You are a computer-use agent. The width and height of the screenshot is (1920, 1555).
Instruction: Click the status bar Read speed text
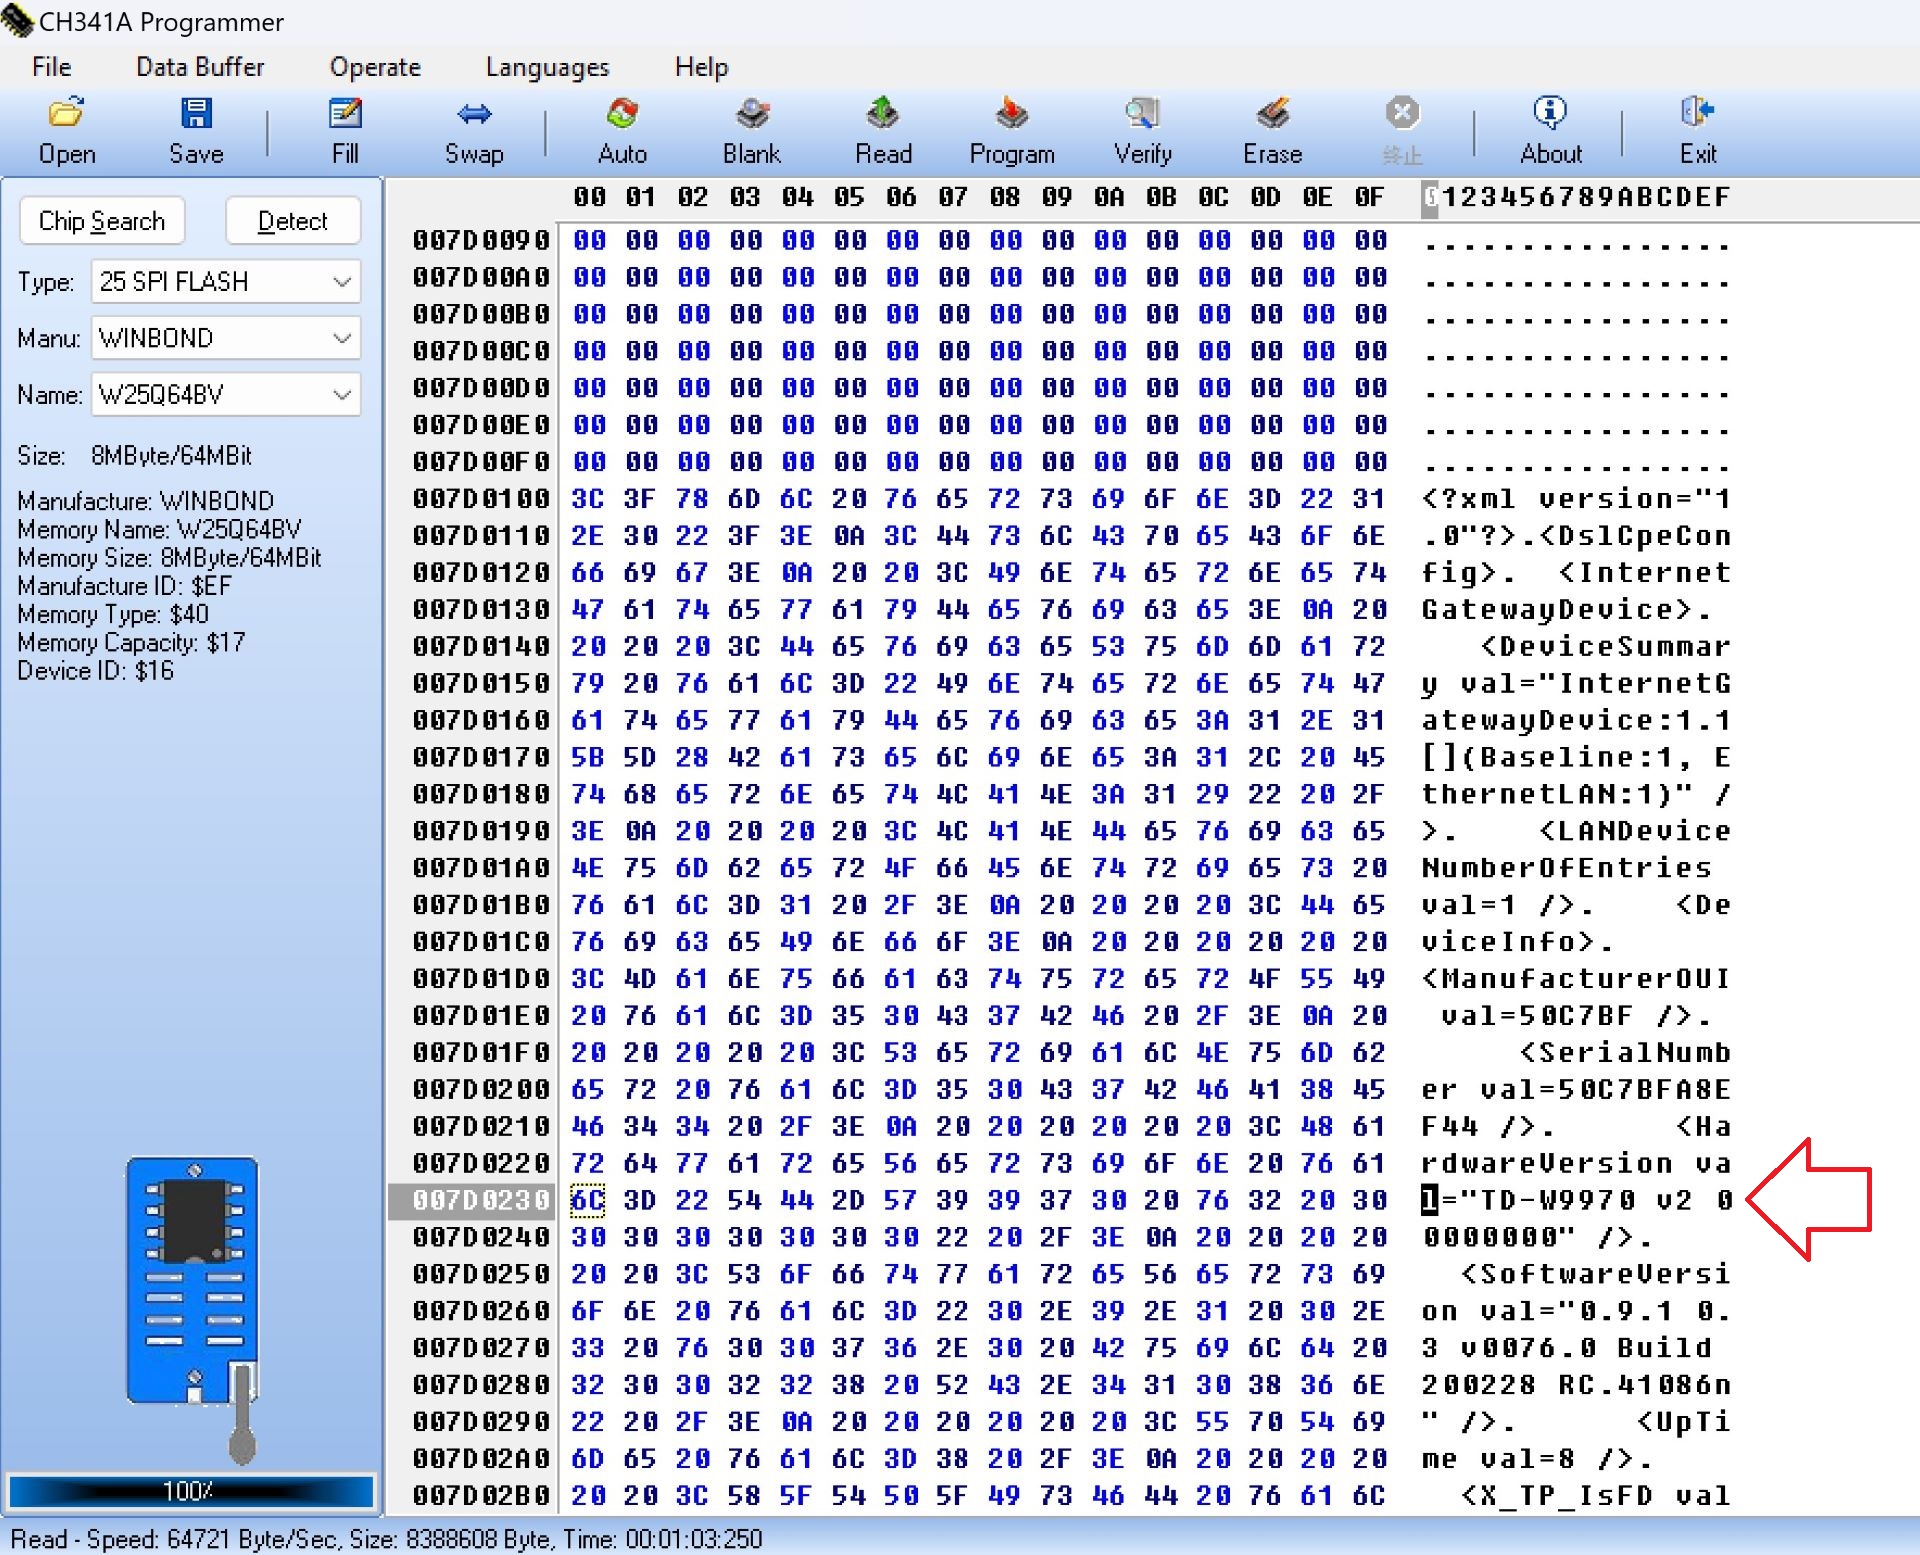[x=386, y=1538]
